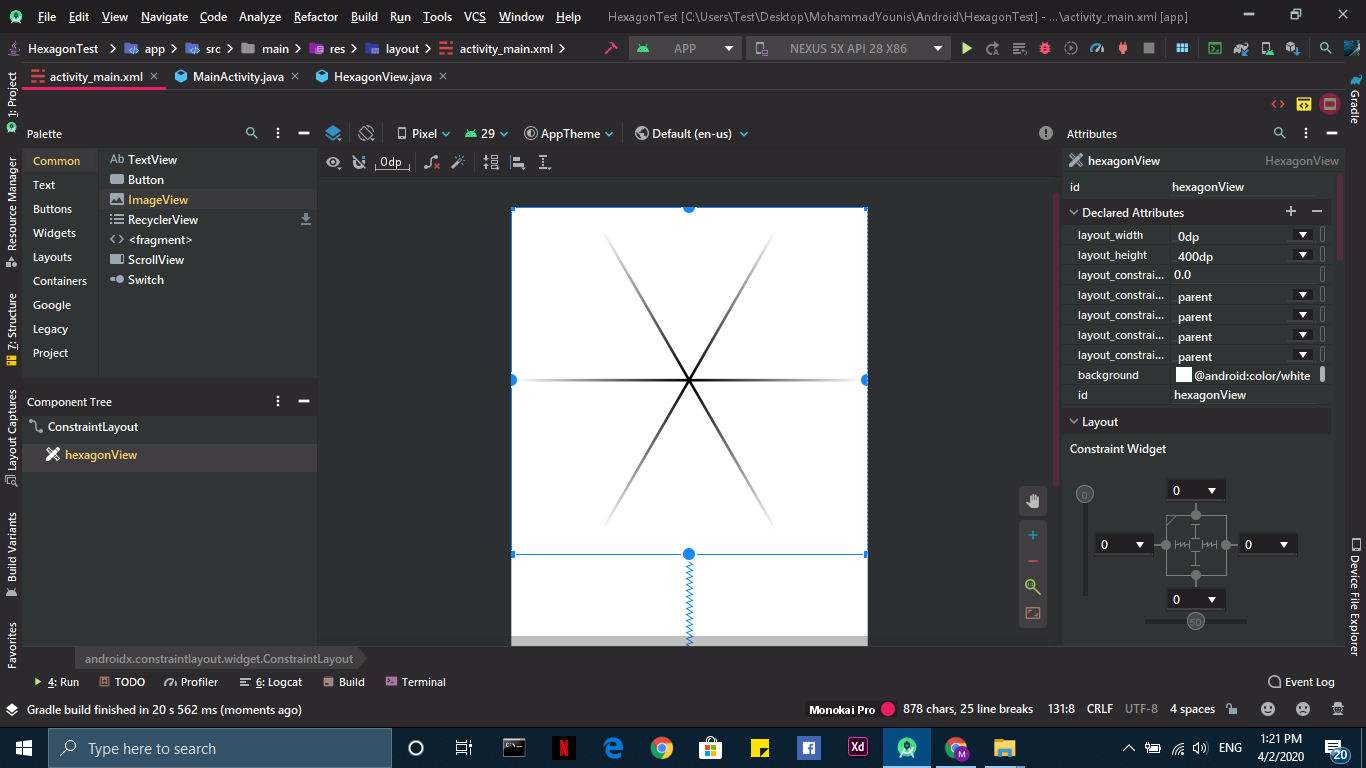The height and width of the screenshot is (768, 1366).
Task: Open the Refactor menu
Action: tap(316, 17)
